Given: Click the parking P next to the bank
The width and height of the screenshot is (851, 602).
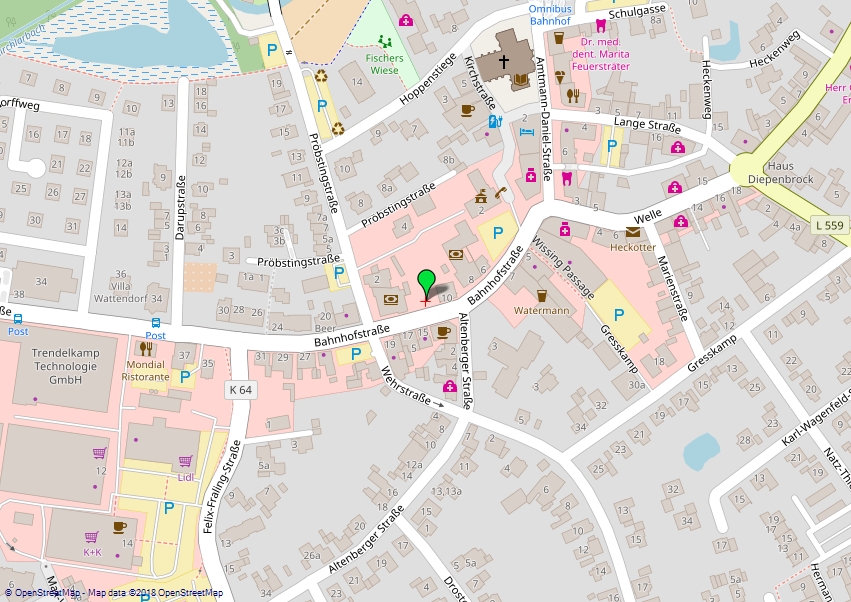Looking at the screenshot, I should [x=497, y=233].
